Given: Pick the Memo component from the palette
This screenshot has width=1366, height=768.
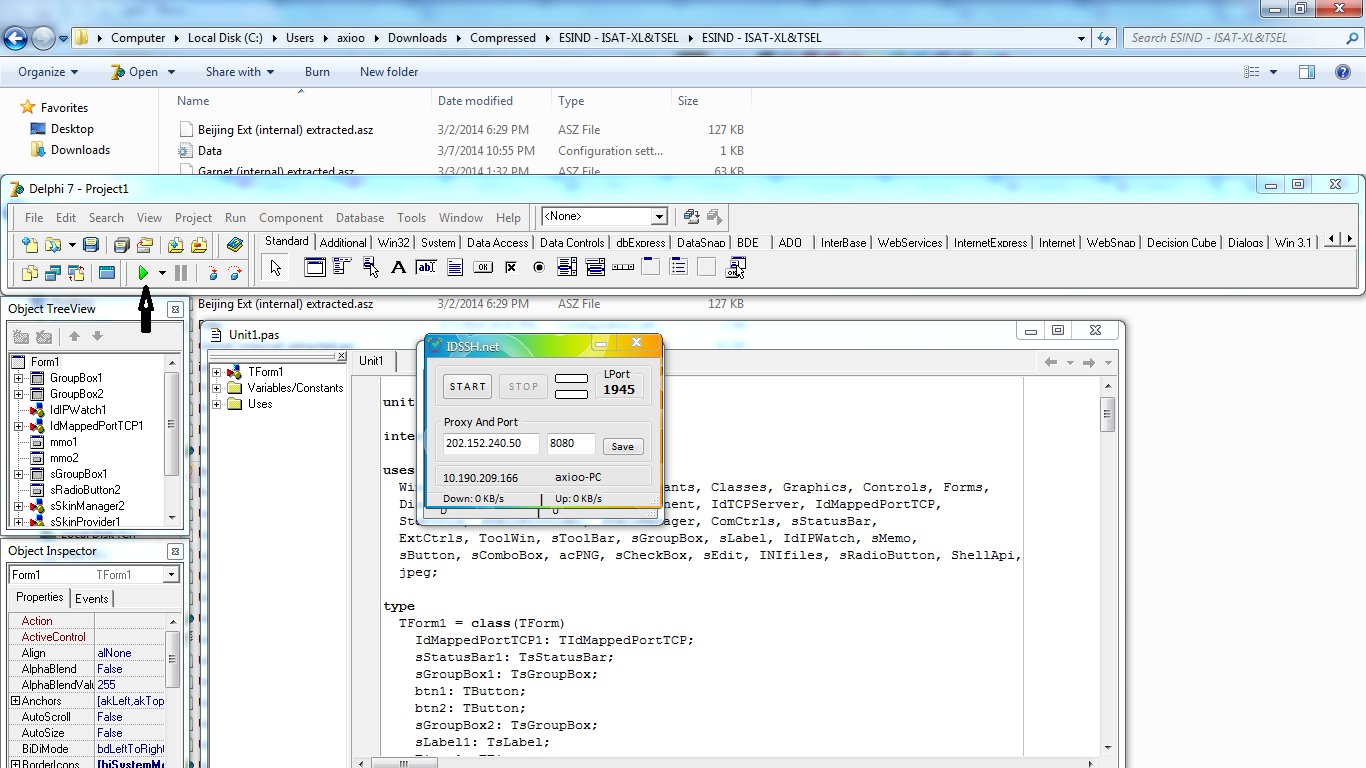Looking at the screenshot, I should point(455,267).
